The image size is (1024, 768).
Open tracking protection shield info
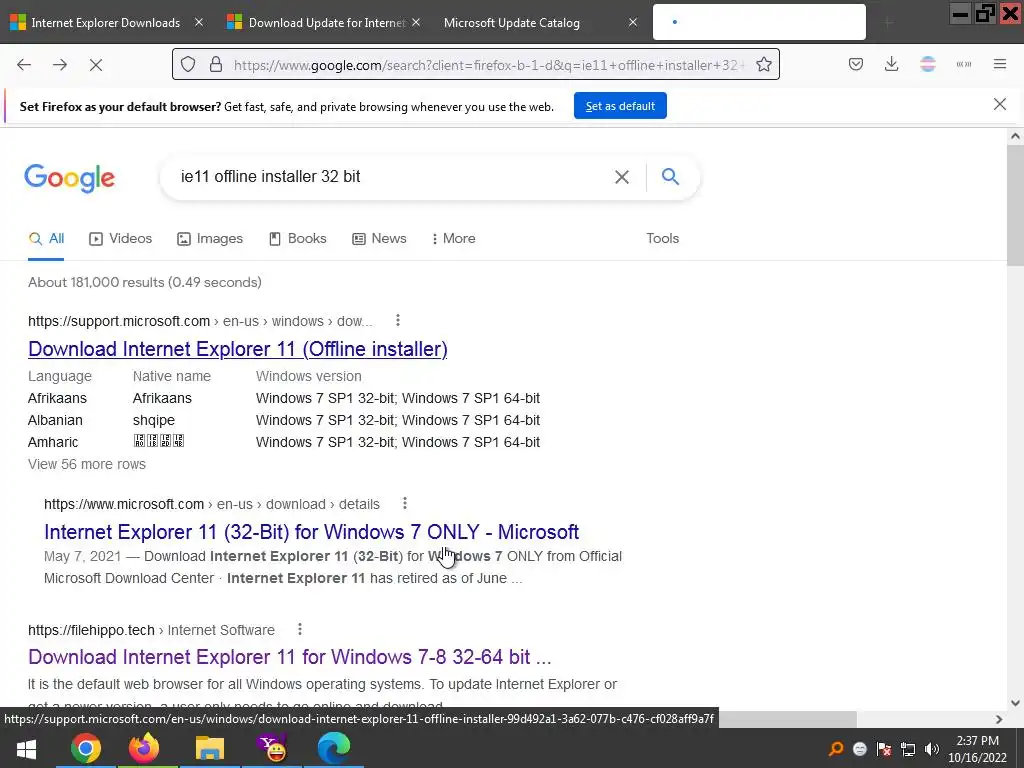188,65
